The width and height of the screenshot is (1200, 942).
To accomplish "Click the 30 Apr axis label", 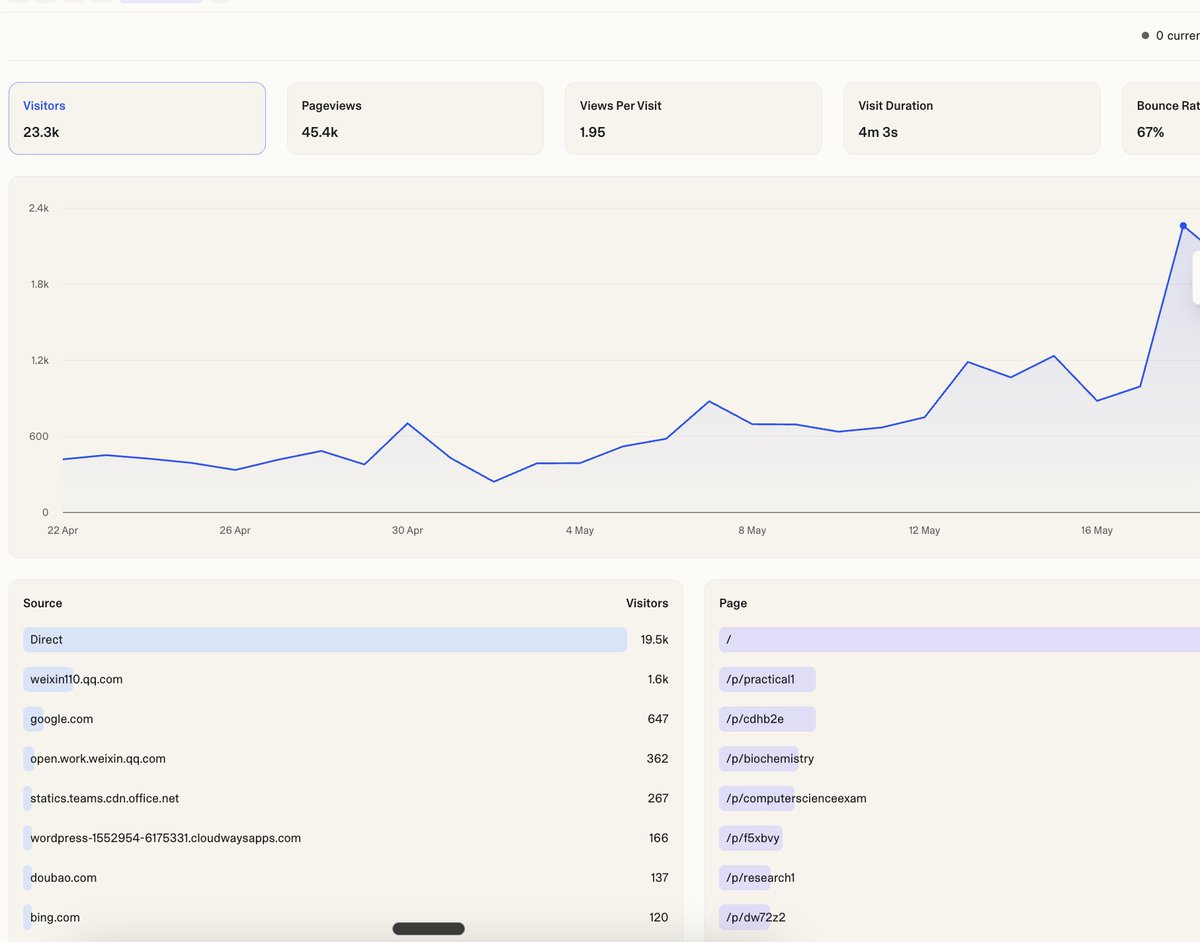I will coord(407,530).
